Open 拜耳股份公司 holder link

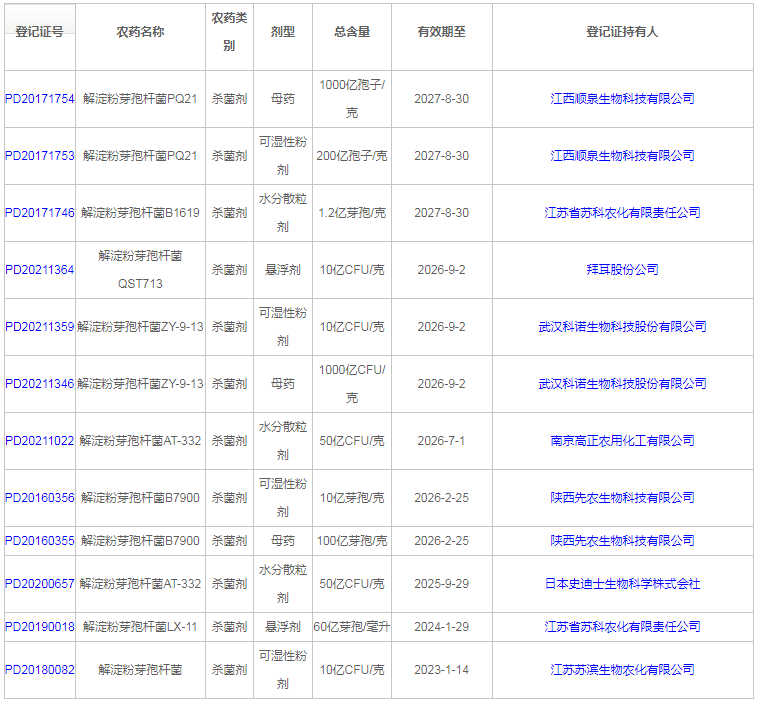pos(622,270)
